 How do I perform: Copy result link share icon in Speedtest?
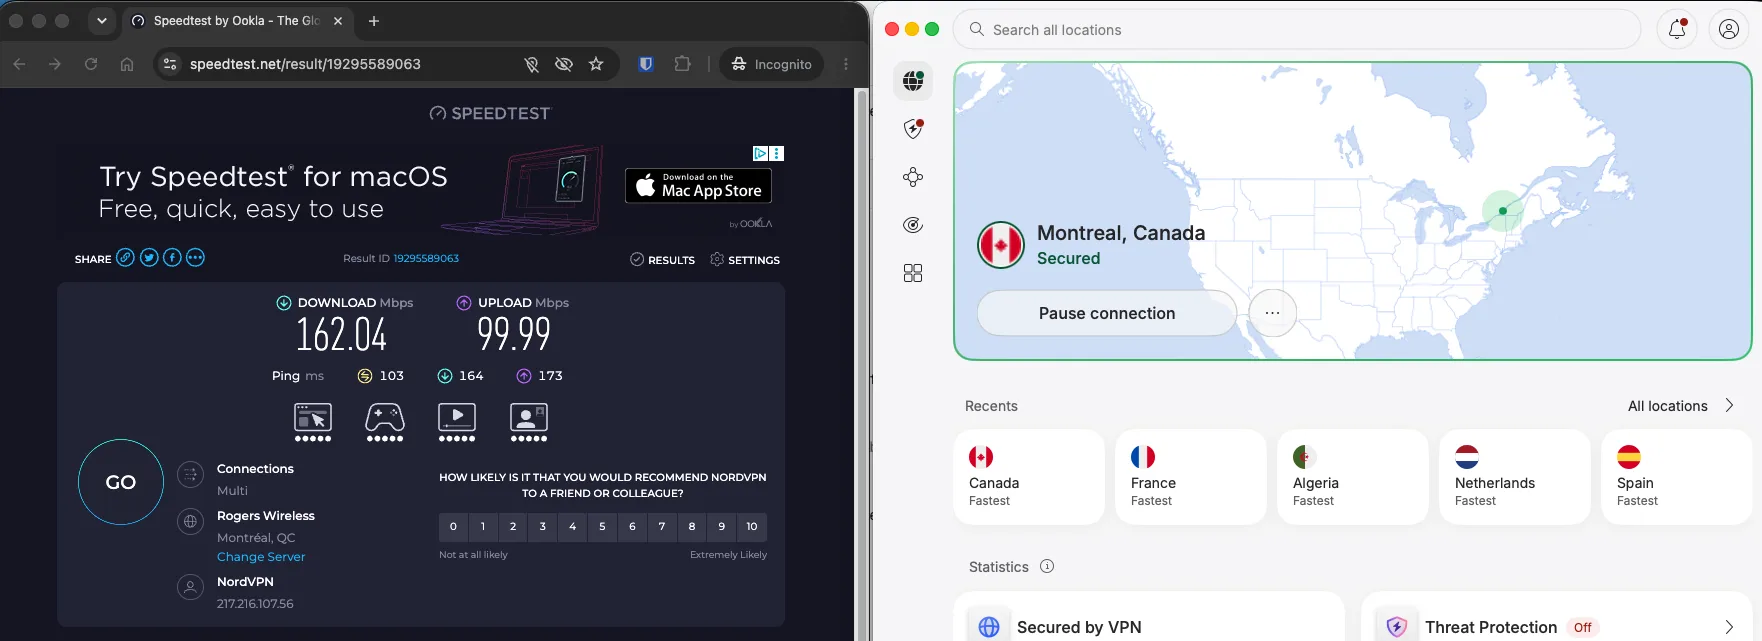pos(125,258)
